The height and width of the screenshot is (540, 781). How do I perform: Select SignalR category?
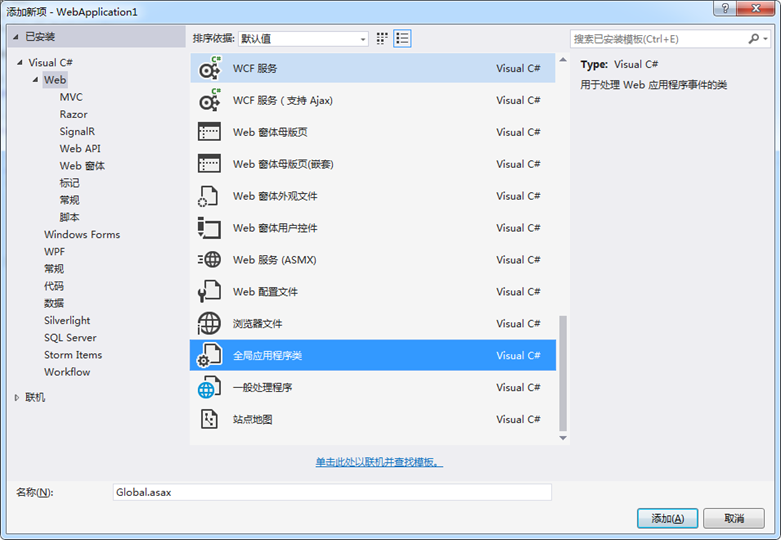(x=77, y=132)
